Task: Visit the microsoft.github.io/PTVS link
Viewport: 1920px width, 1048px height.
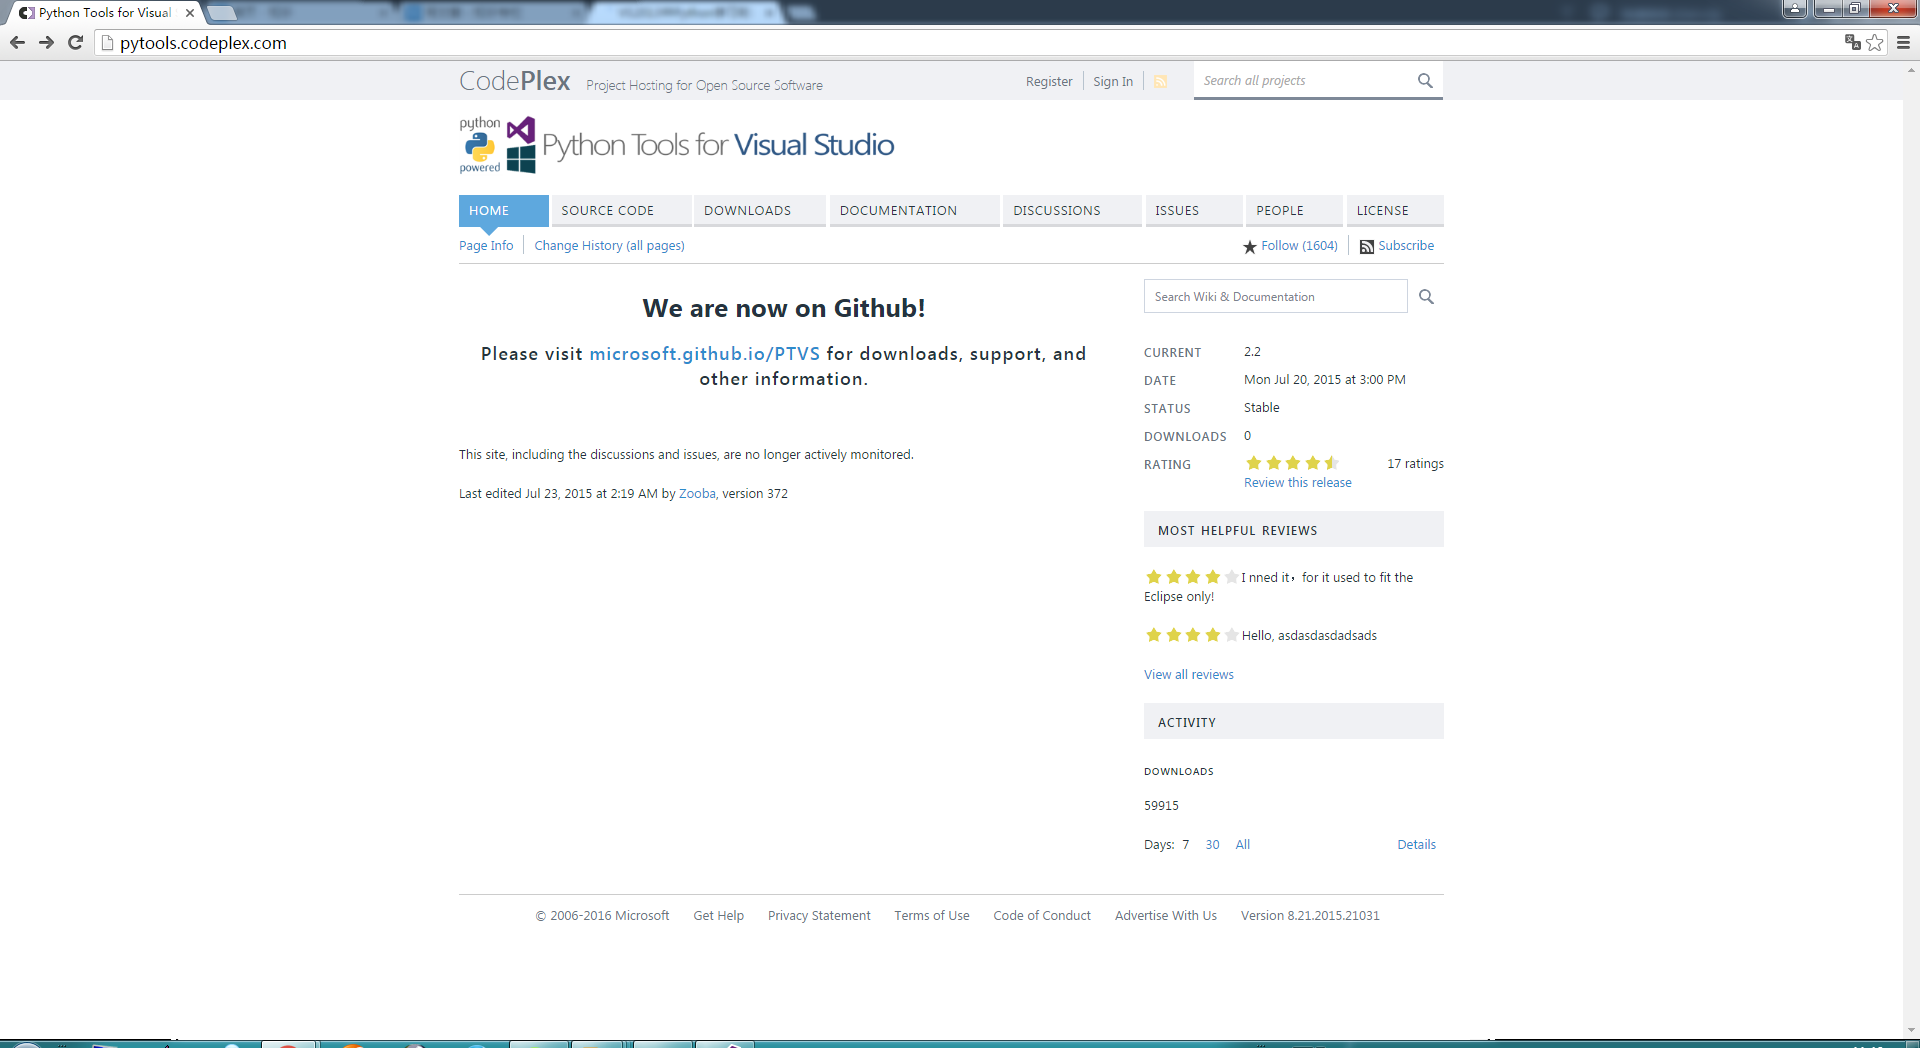Action: (705, 354)
